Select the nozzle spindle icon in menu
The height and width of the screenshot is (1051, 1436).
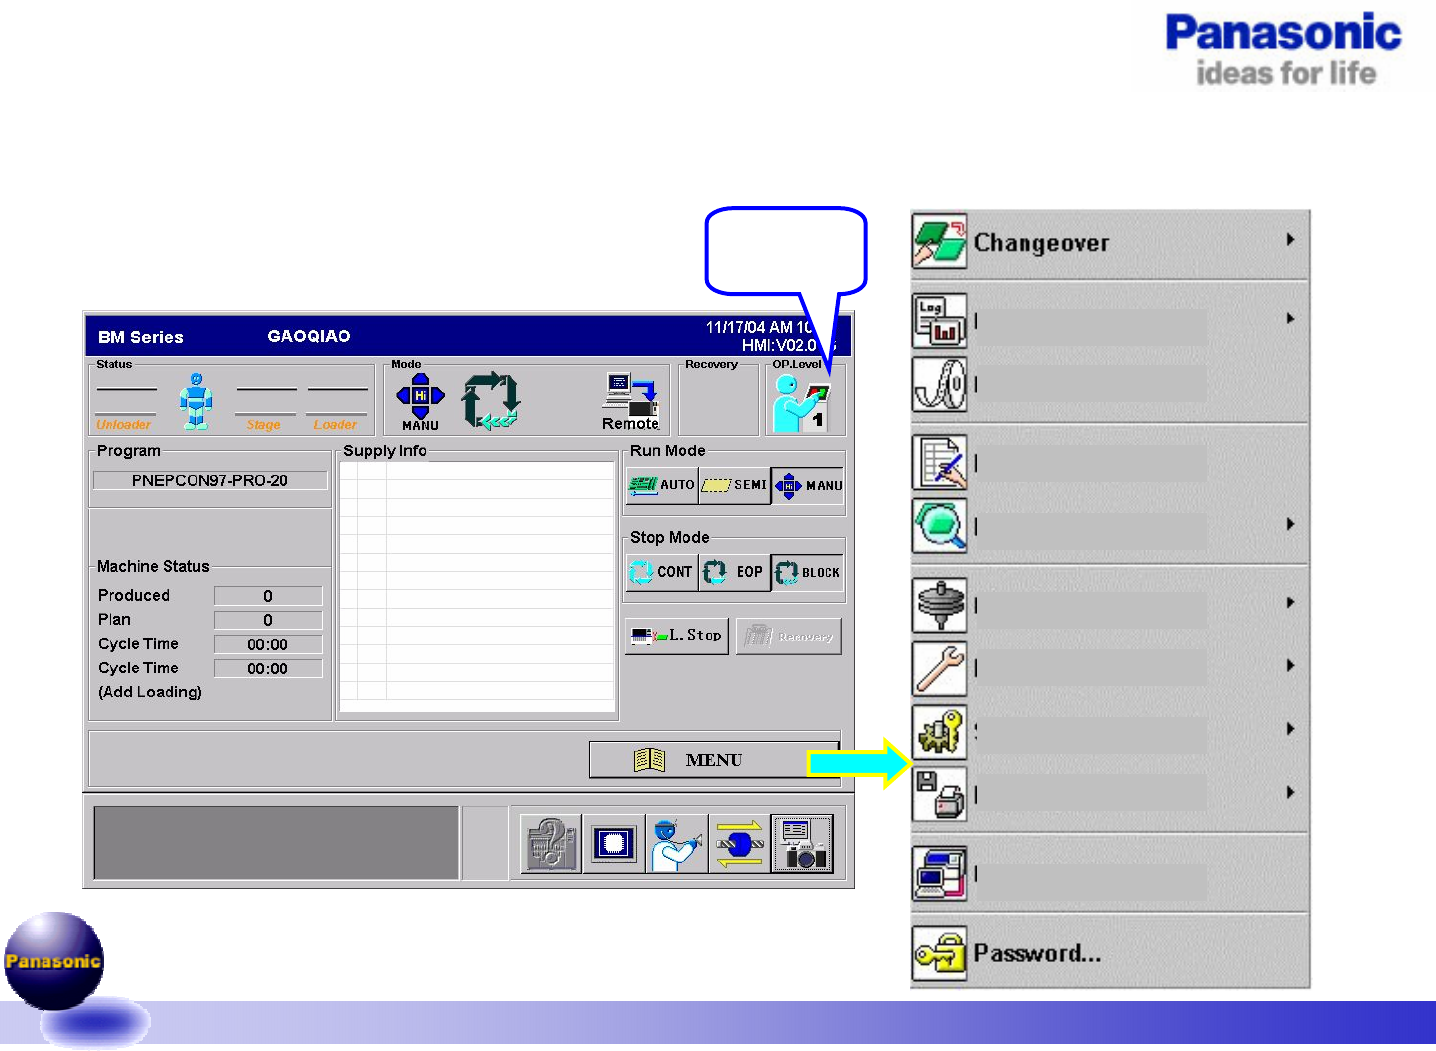[x=939, y=605]
